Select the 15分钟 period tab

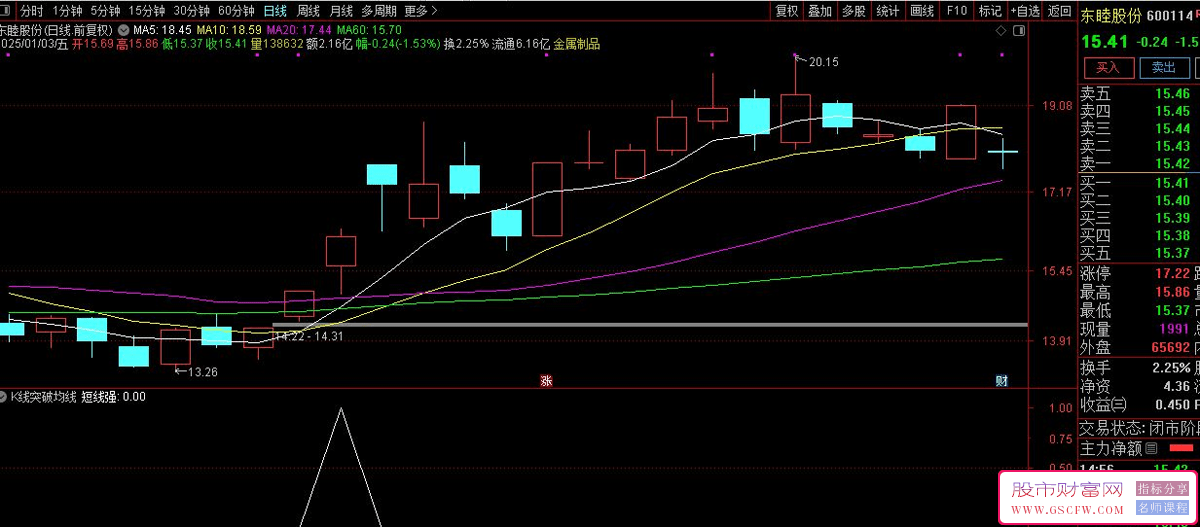(147, 11)
